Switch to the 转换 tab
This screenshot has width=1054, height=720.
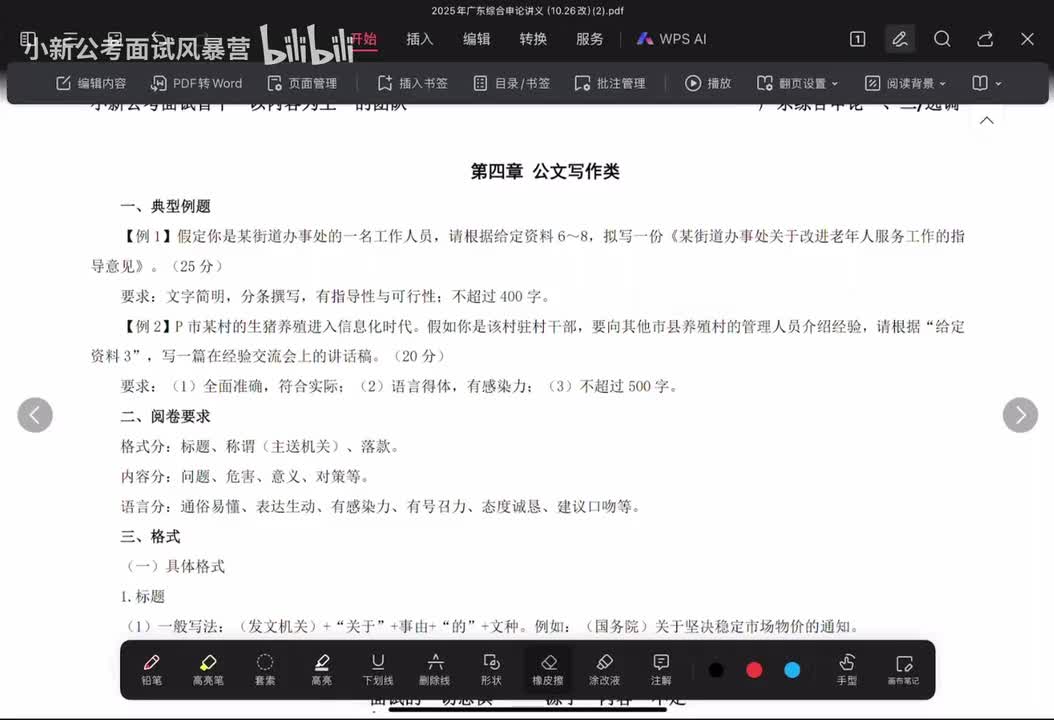pyautogui.click(x=533, y=39)
